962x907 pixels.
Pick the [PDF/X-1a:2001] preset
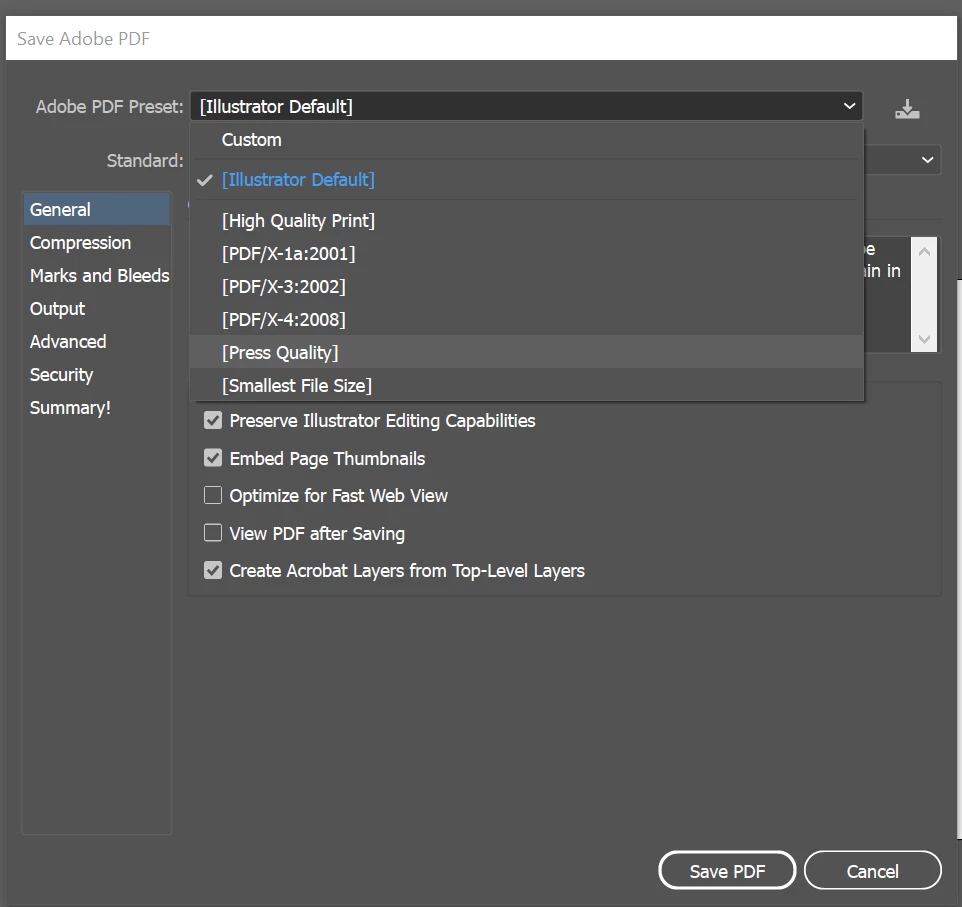pos(526,253)
